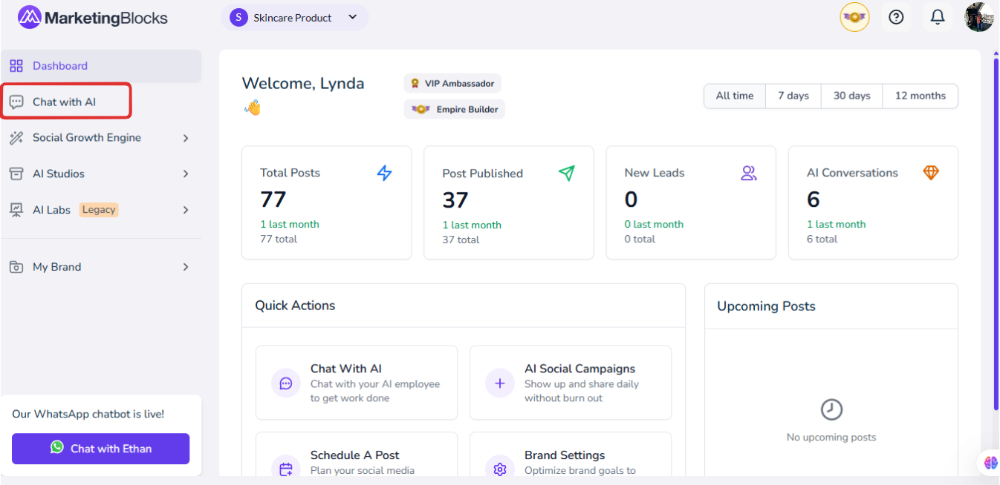Click the Post Published paper plane icon

[x=567, y=173]
